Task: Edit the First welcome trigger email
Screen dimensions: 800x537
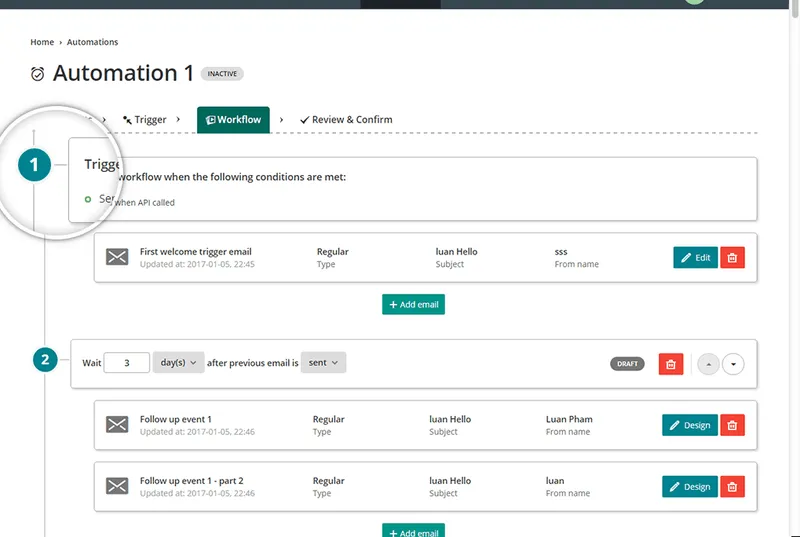Action: click(x=695, y=258)
